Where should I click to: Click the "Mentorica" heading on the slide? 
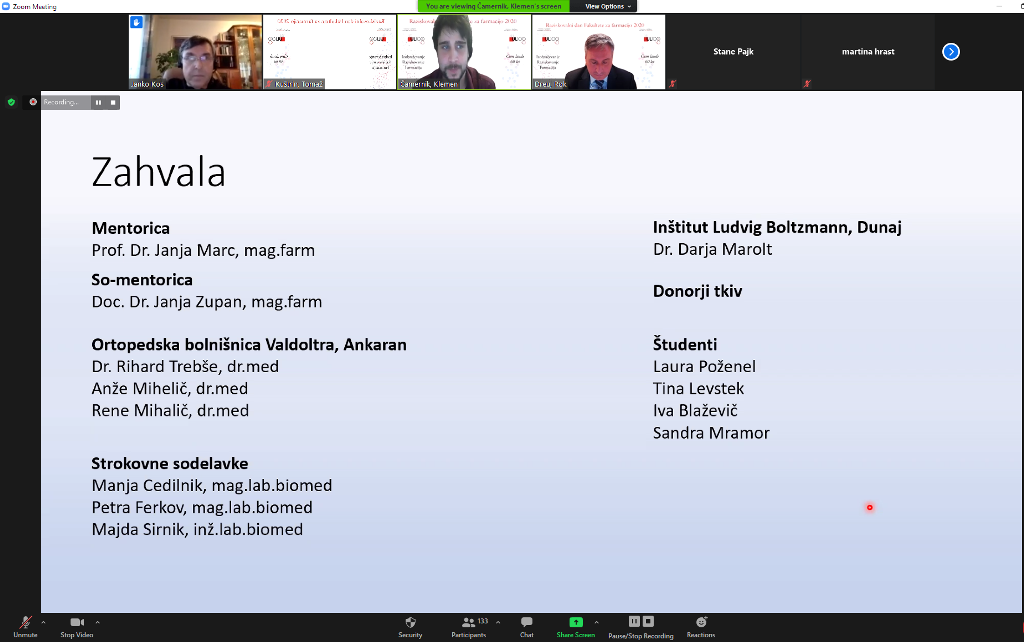click(131, 228)
